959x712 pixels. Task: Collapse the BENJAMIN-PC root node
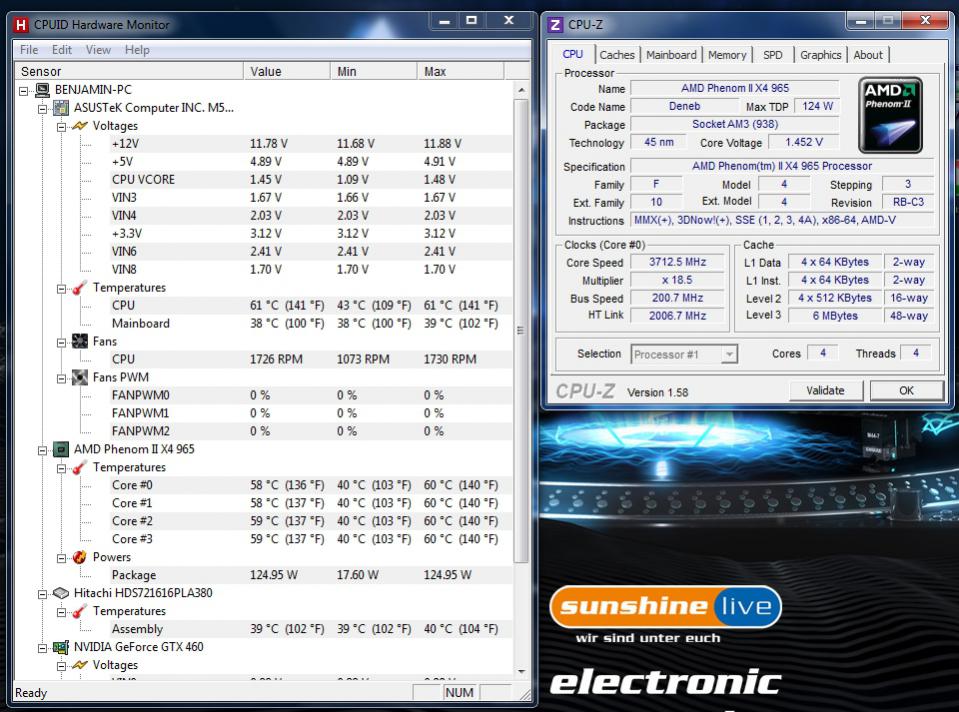click(24, 91)
